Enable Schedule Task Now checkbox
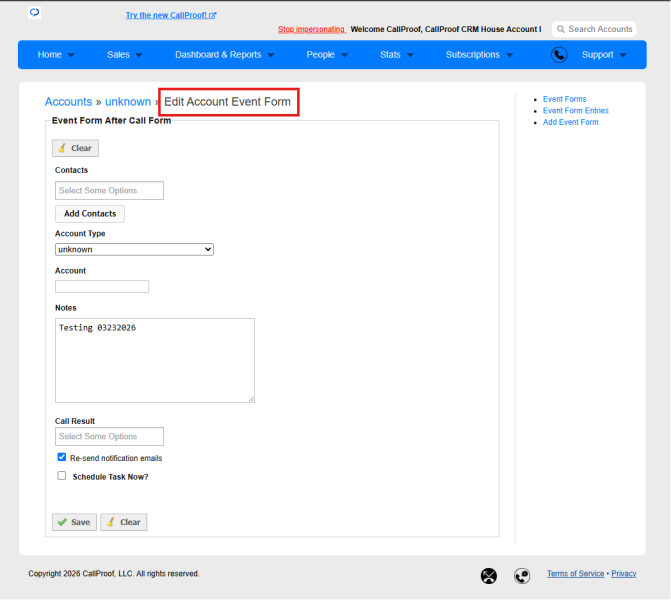 coord(62,475)
